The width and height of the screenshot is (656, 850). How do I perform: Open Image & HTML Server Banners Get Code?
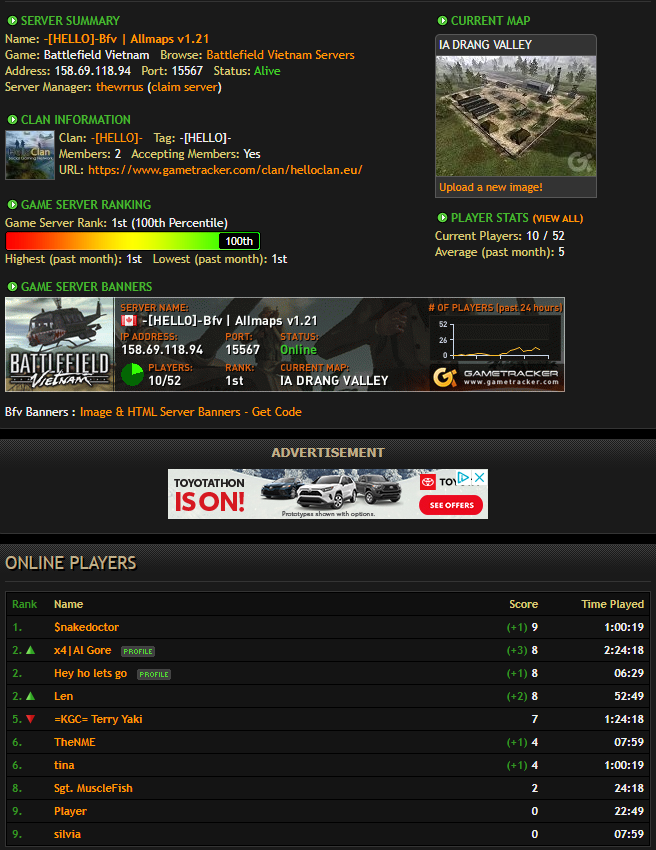(190, 412)
